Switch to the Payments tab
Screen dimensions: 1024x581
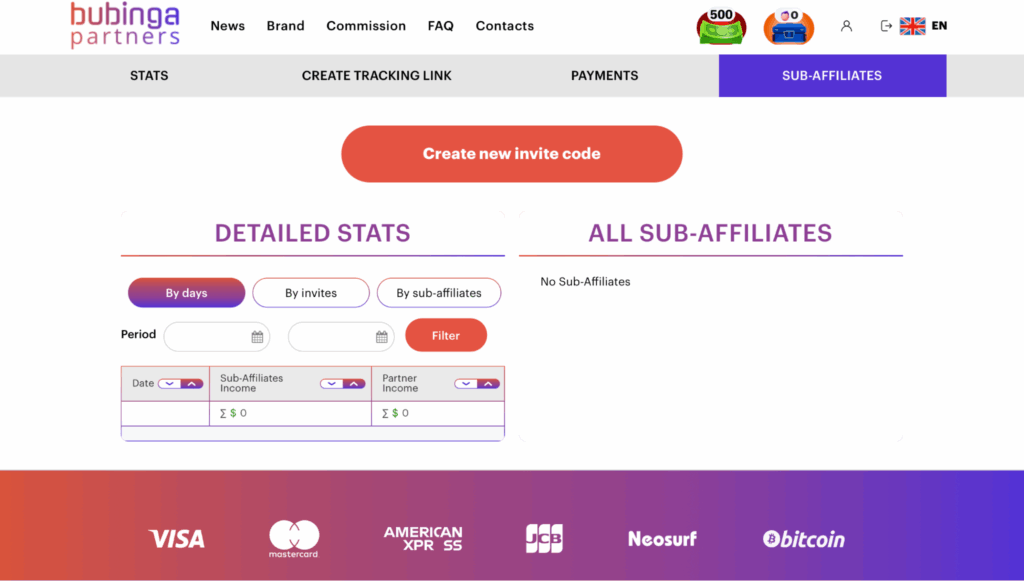[x=604, y=76]
